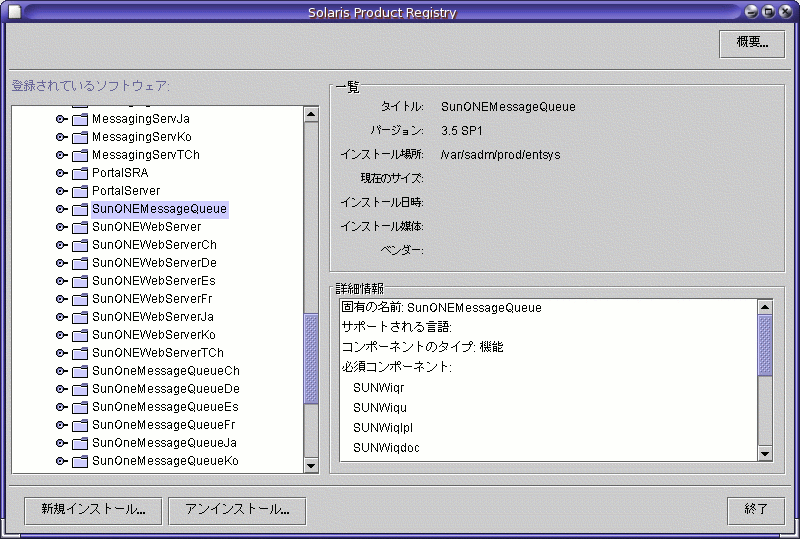The width and height of the screenshot is (800, 539).
Task: Click the SunONEMessageQueue folder icon
Action: [x=80, y=209]
